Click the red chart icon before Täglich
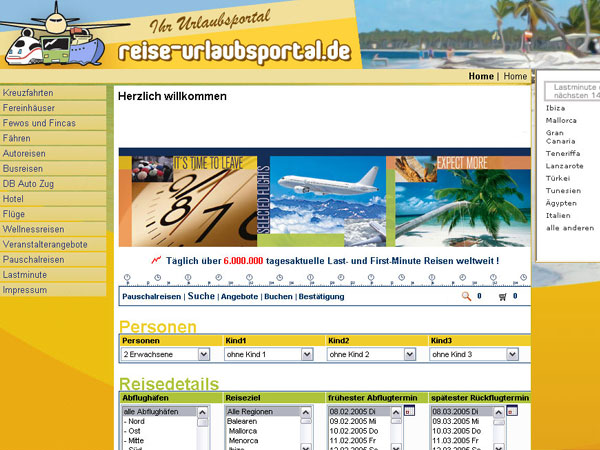 (156, 260)
